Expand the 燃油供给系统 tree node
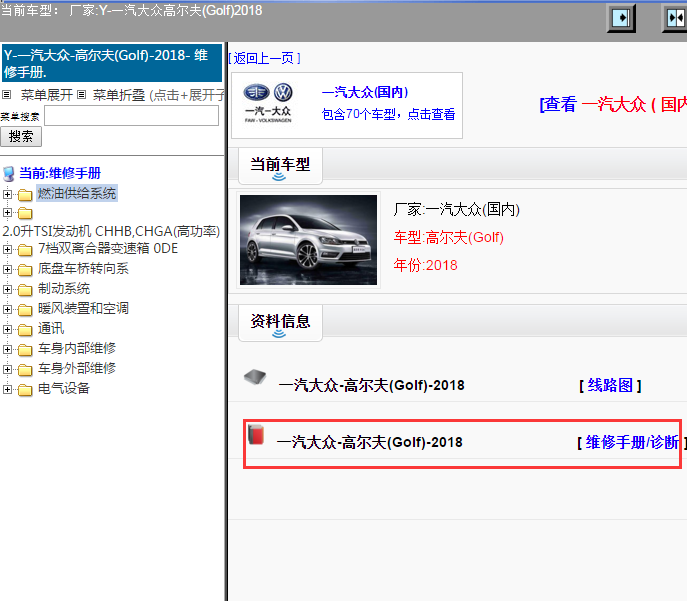The width and height of the screenshot is (687, 601). tap(7, 194)
